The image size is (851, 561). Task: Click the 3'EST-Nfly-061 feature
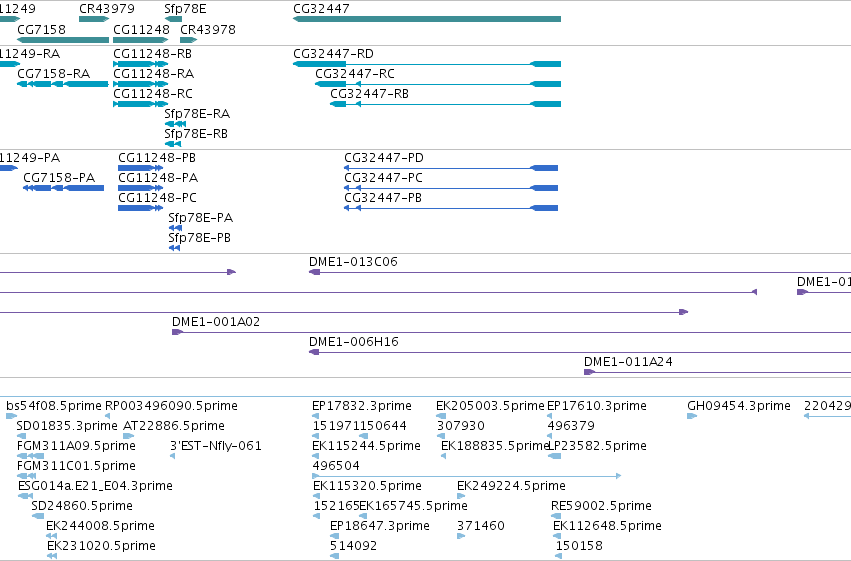pyautogui.click(x=173, y=456)
